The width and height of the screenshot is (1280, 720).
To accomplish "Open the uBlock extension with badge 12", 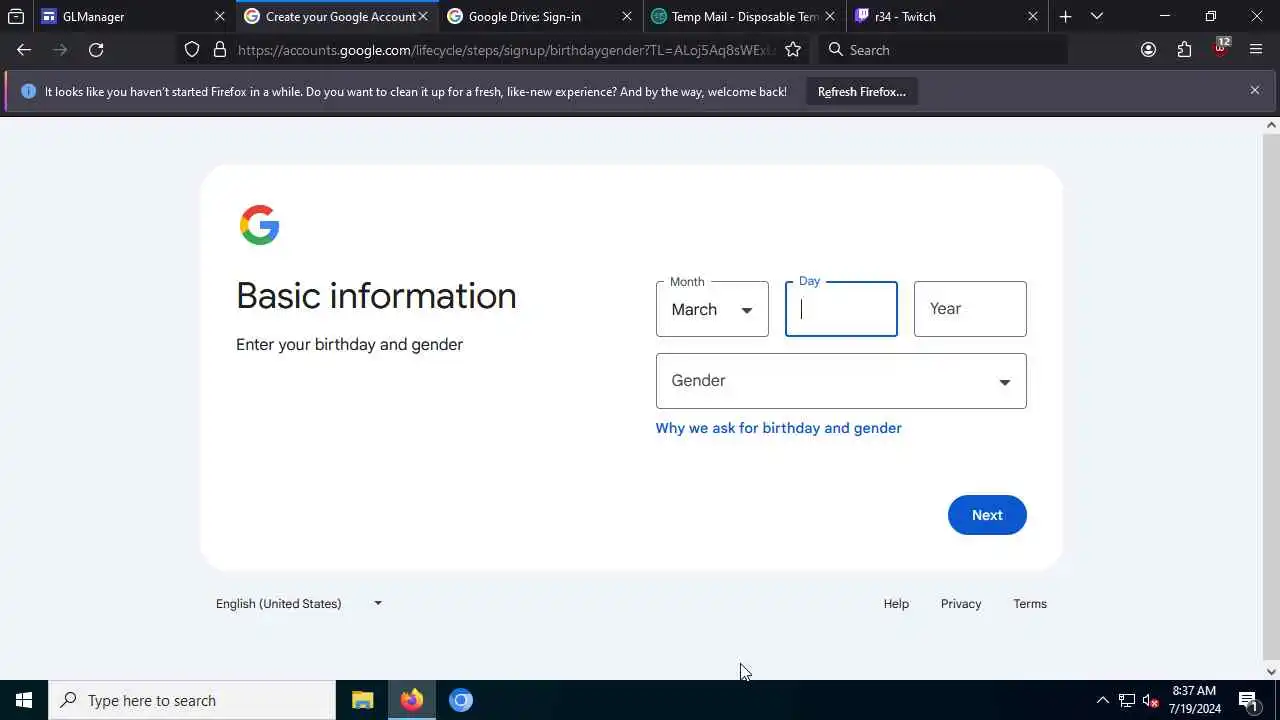I will click(x=1220, y=48).
